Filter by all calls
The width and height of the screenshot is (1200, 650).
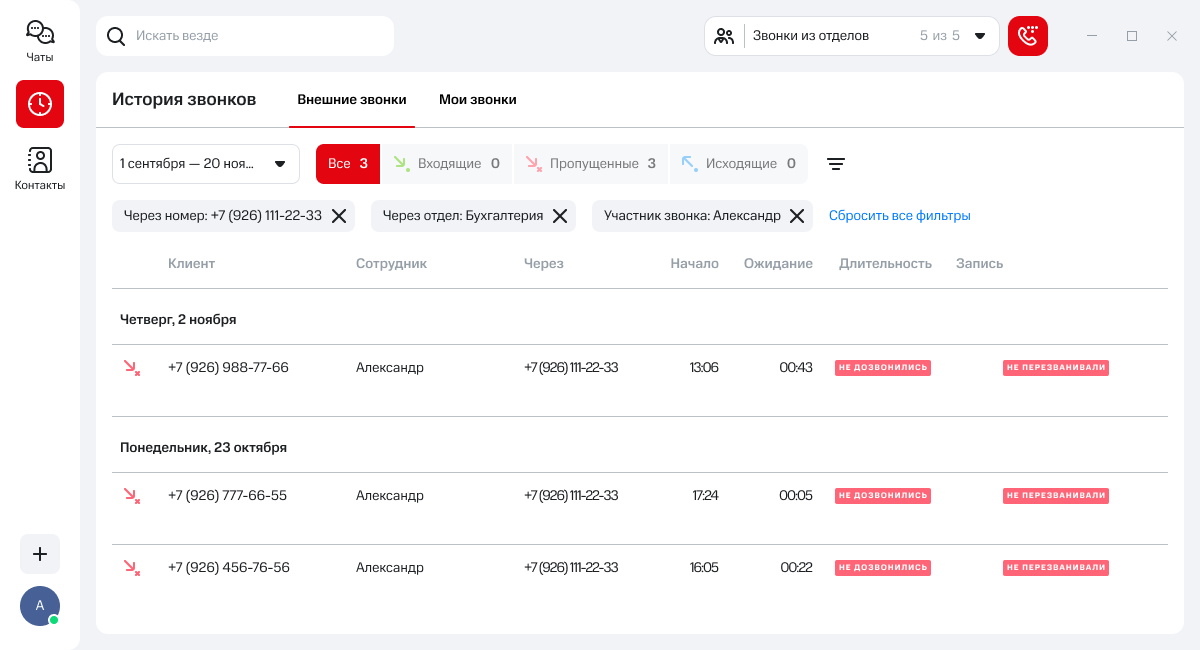click(x=348, y=164)
